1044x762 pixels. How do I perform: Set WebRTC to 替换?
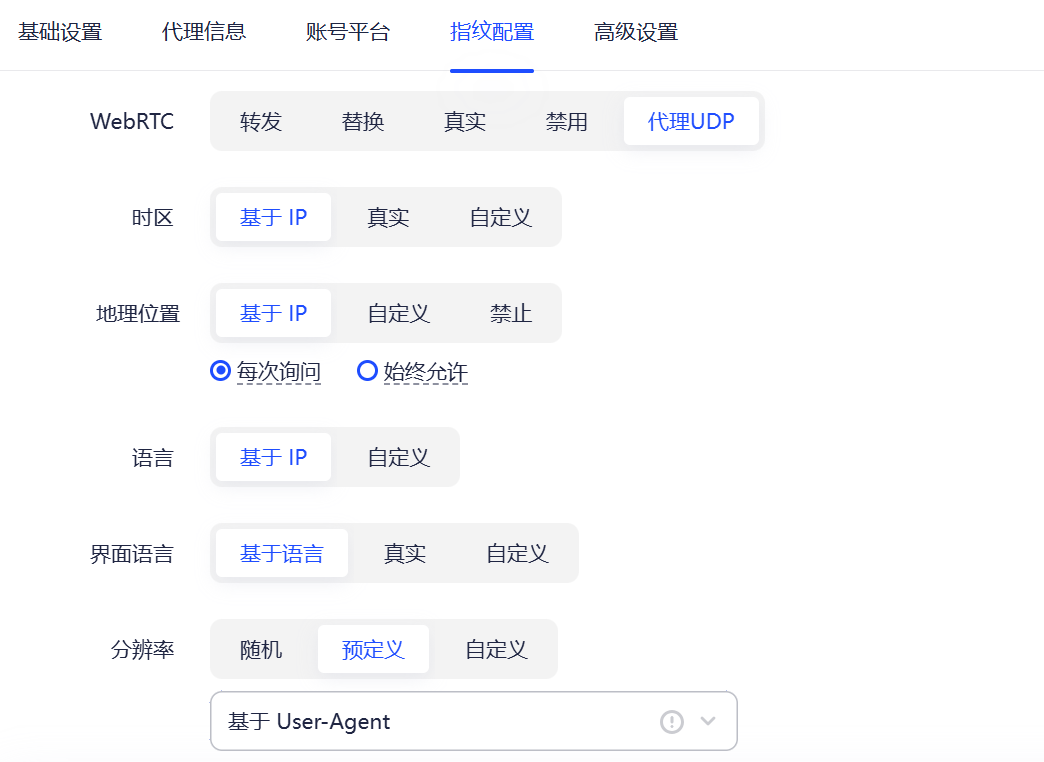363,121
